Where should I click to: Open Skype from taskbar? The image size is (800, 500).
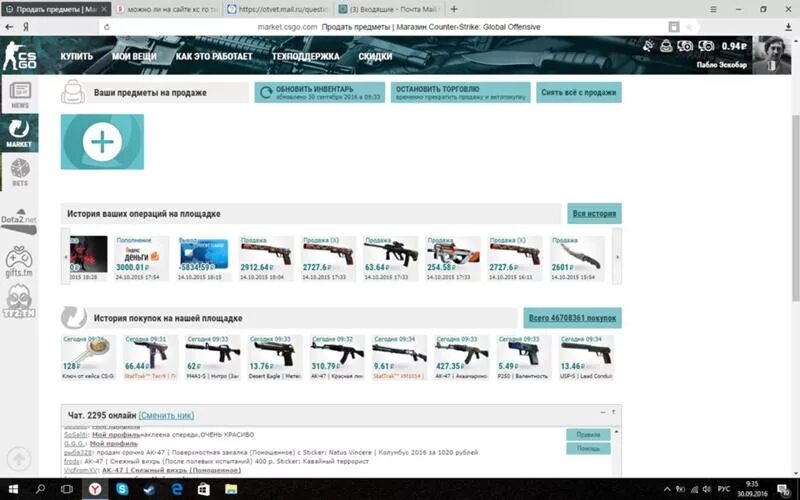(122, 489)
